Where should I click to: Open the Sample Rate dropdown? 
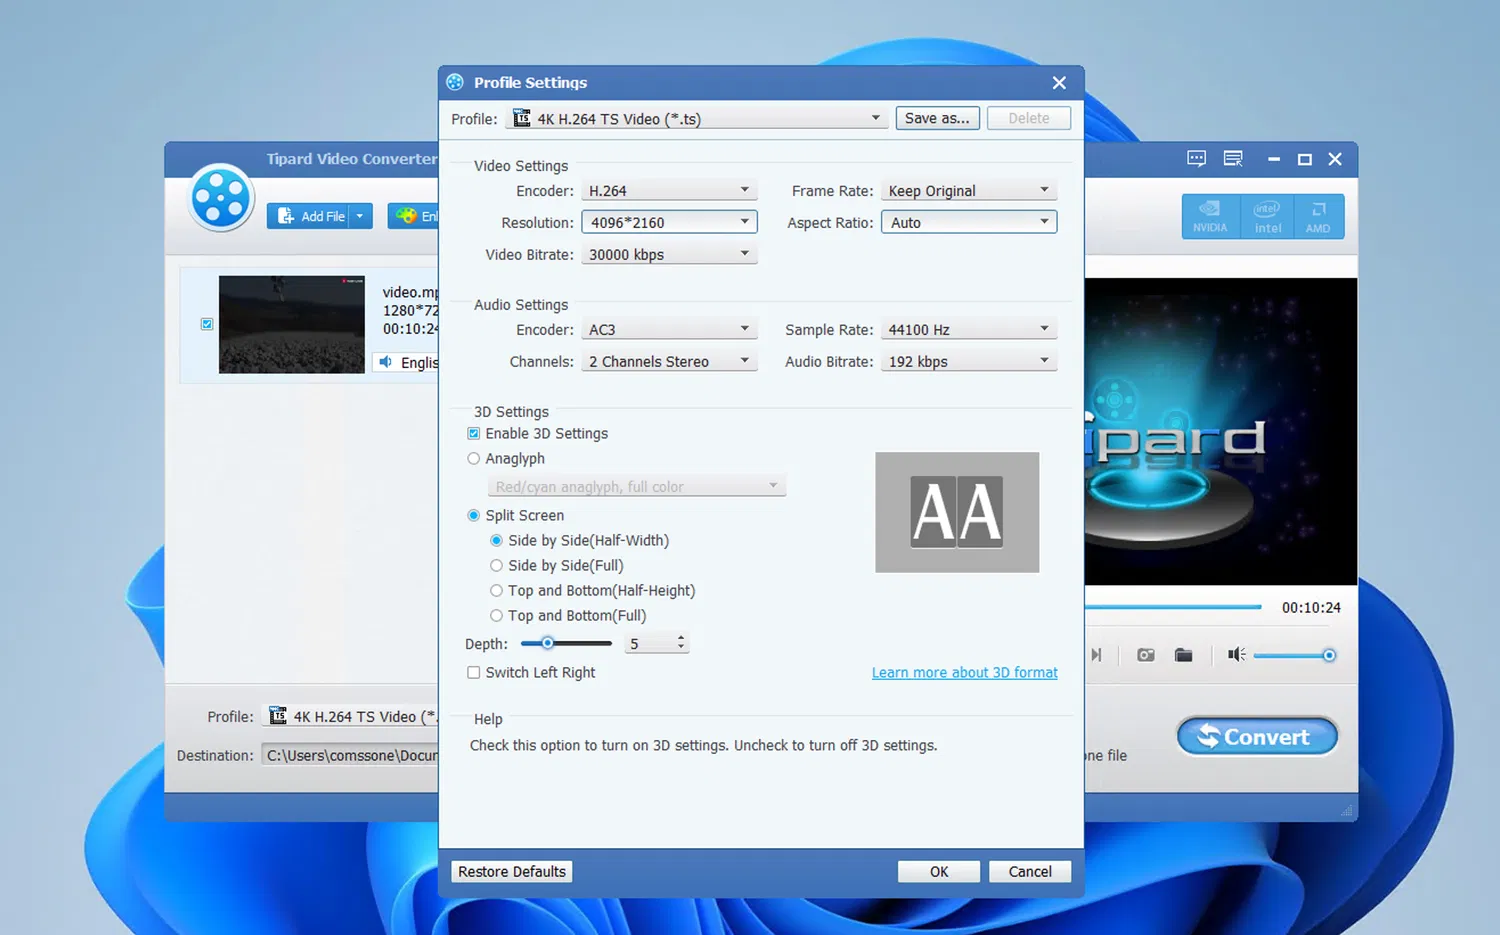(x=968, y=329)
